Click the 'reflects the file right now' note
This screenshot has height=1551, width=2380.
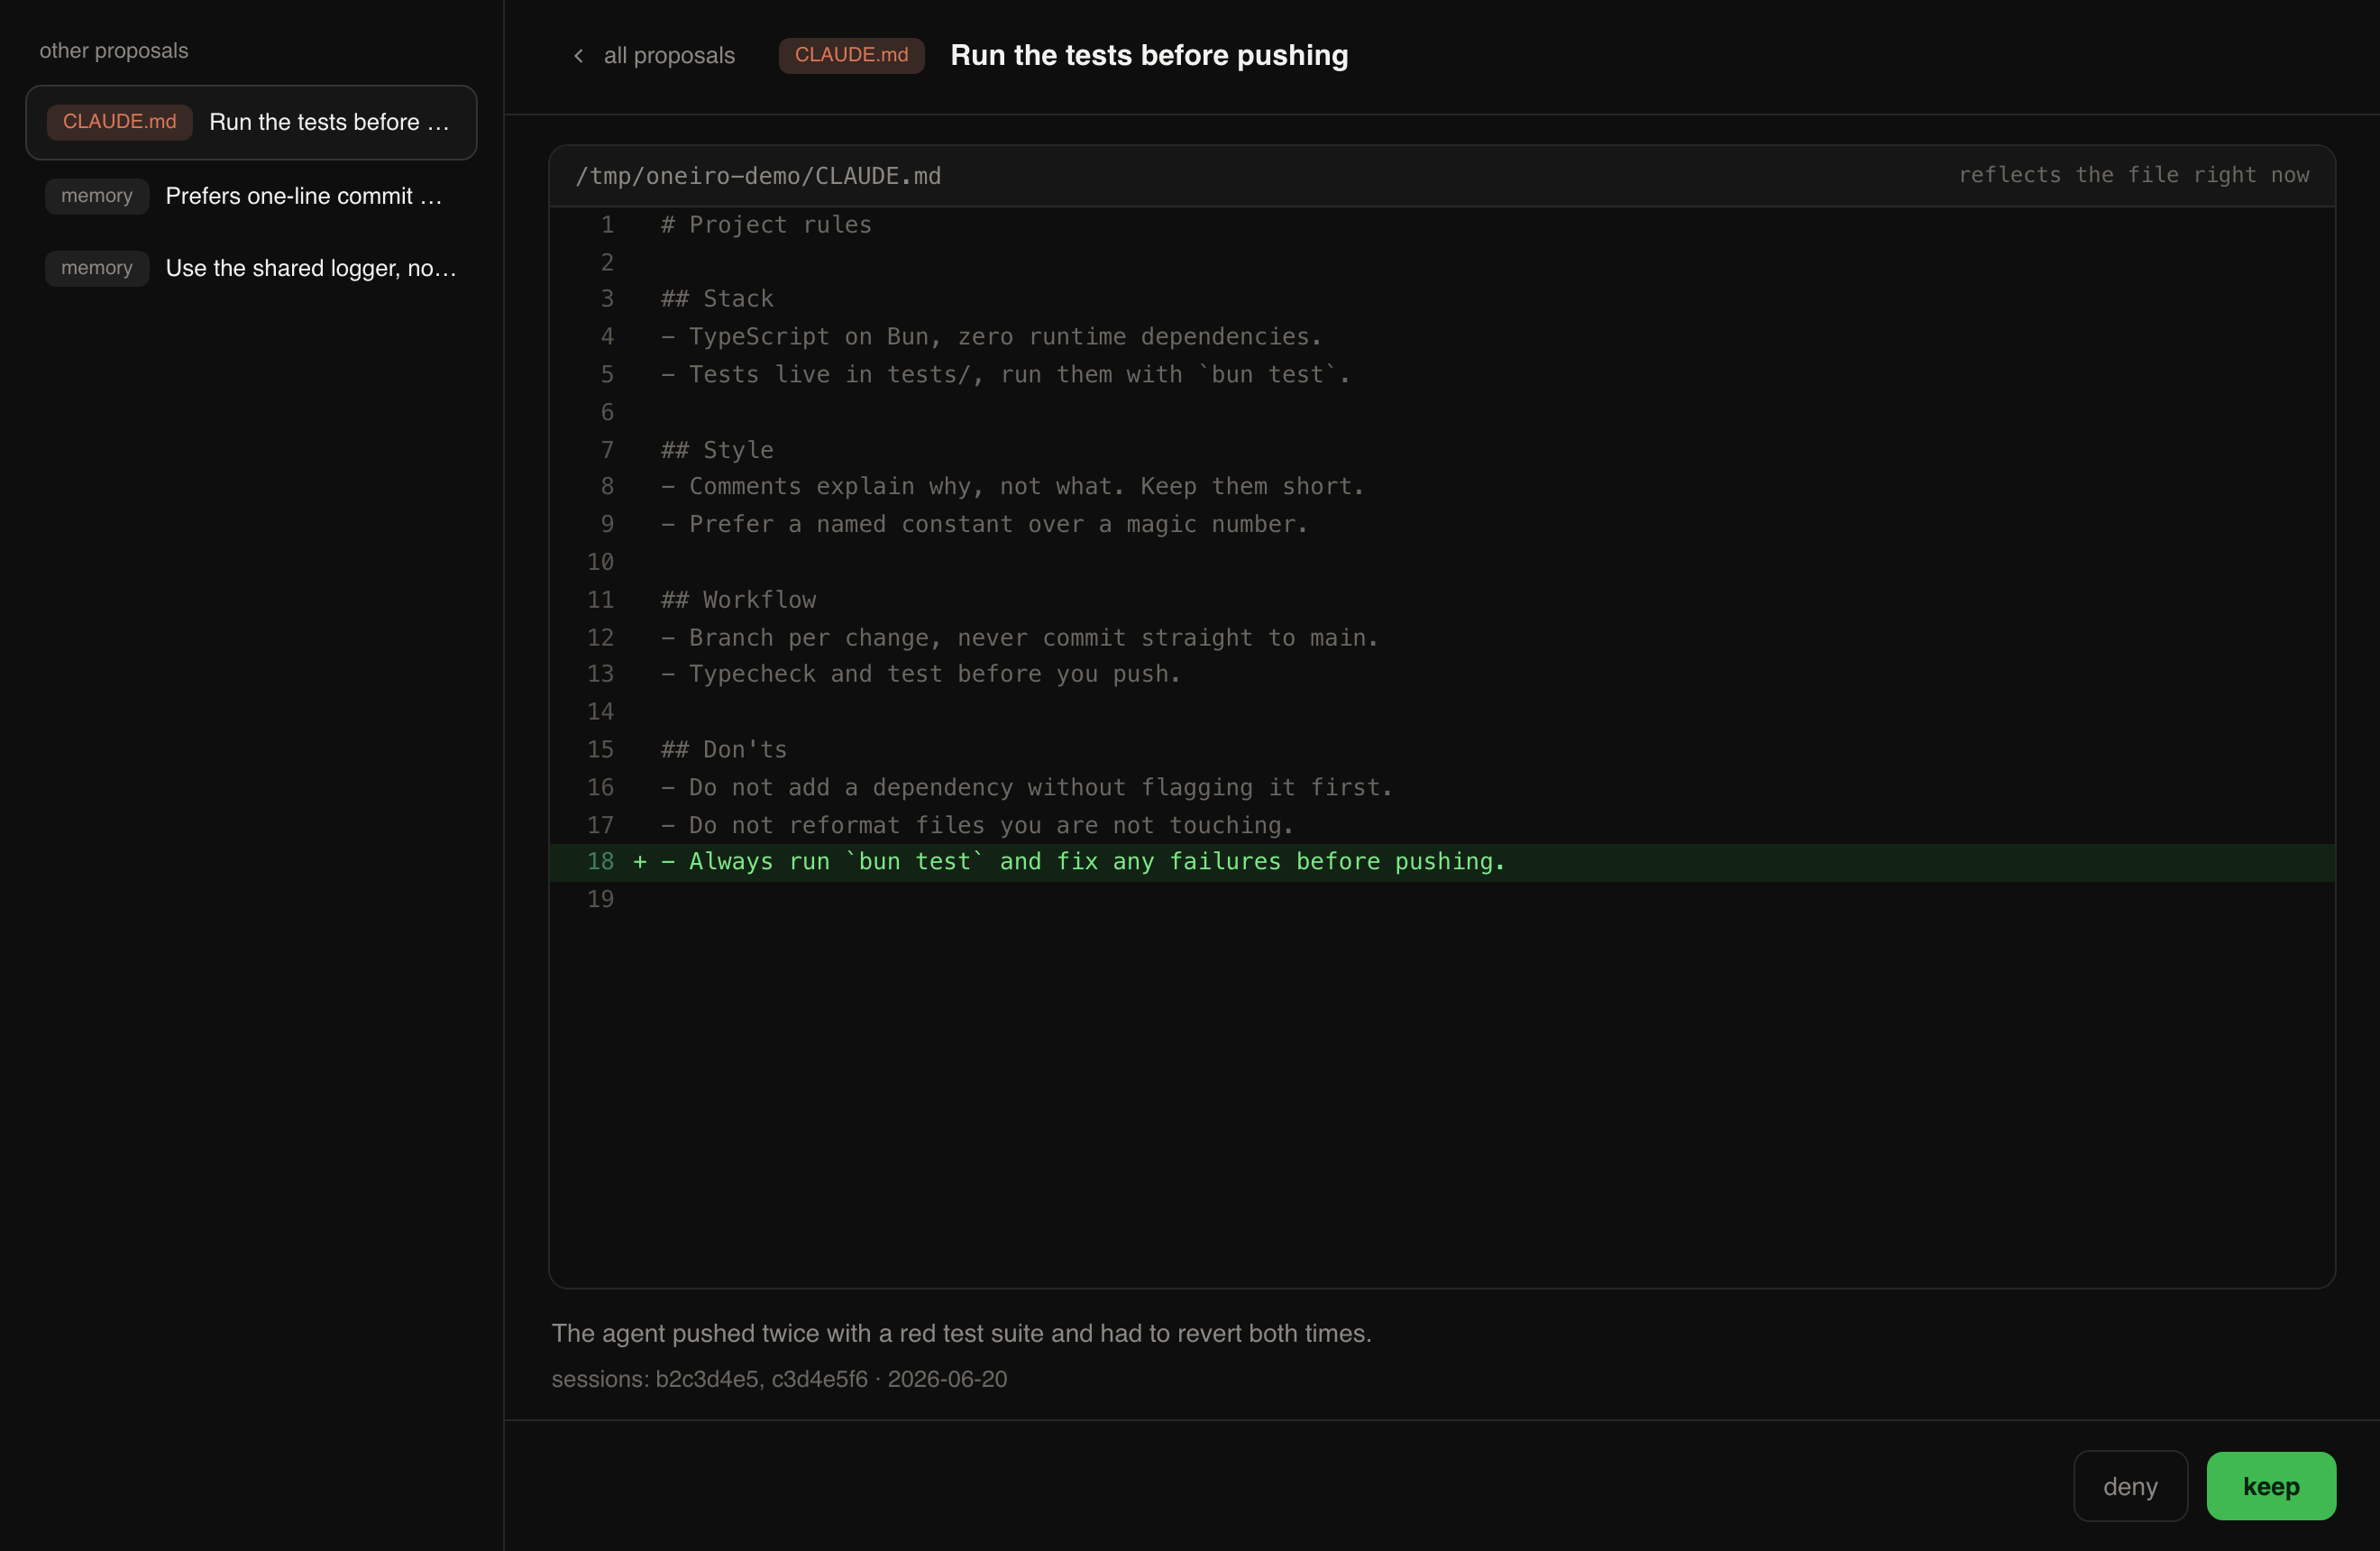pyautogui.click(x=2133, y=175)
